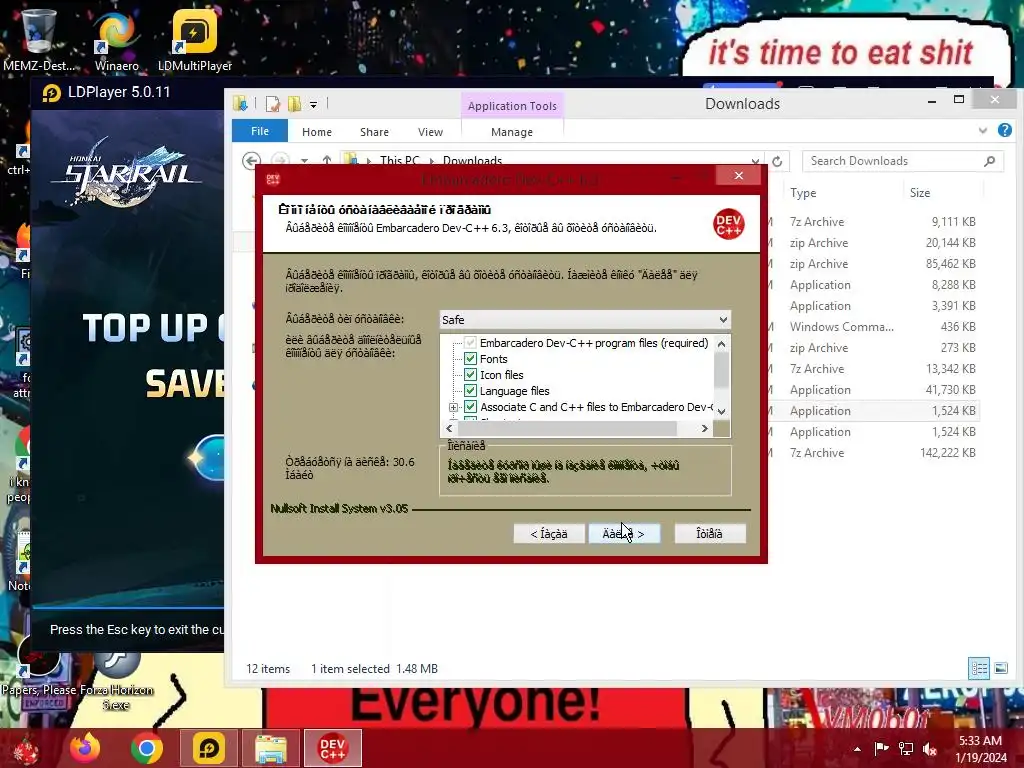
Task: Click the component list scroll down arrow
Action: pyautogui.click(x=722, y=411)
